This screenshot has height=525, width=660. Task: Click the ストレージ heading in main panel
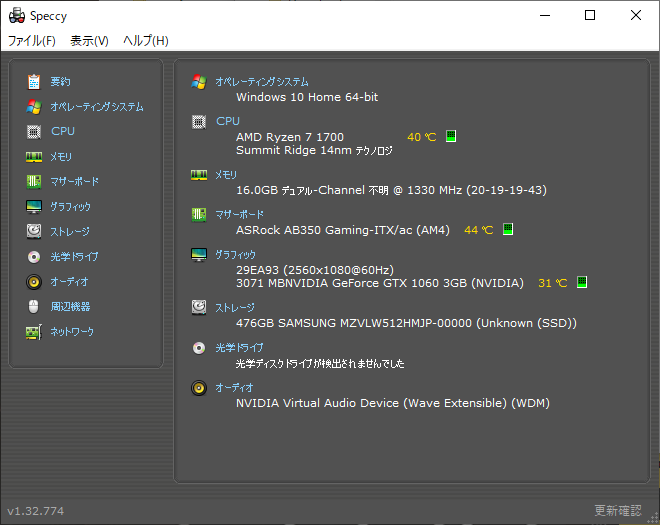[x=236, y=308]
